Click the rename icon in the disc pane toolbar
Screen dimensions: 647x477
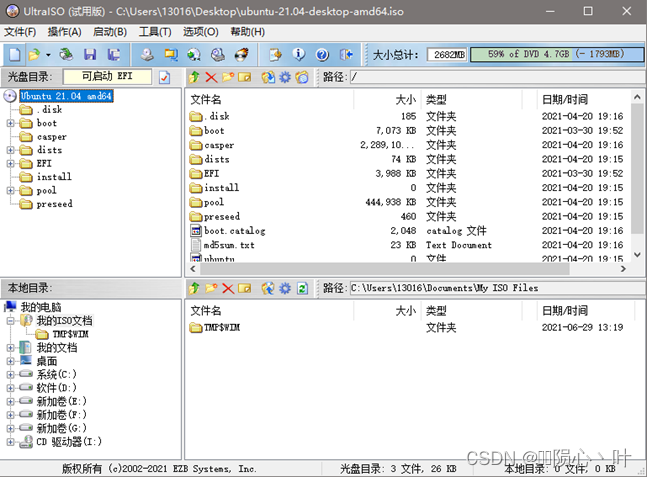click(x=244, y=77)
